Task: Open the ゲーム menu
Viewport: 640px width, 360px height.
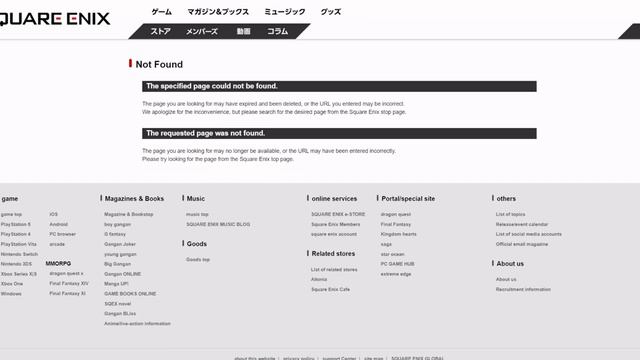Action: (x=161, y=12)
